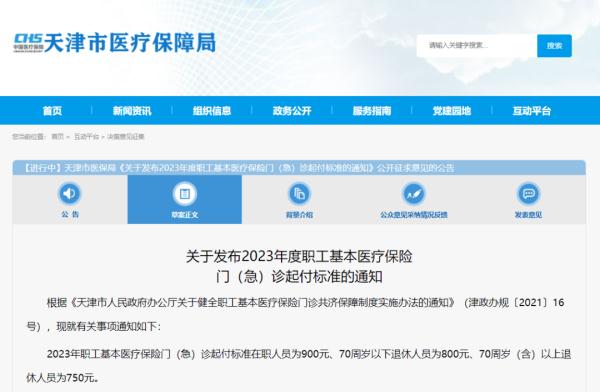The height and width of the screenshot is (392, 600).
Task: Click the CHS medical insurance logo
Action: click(29, 42)
